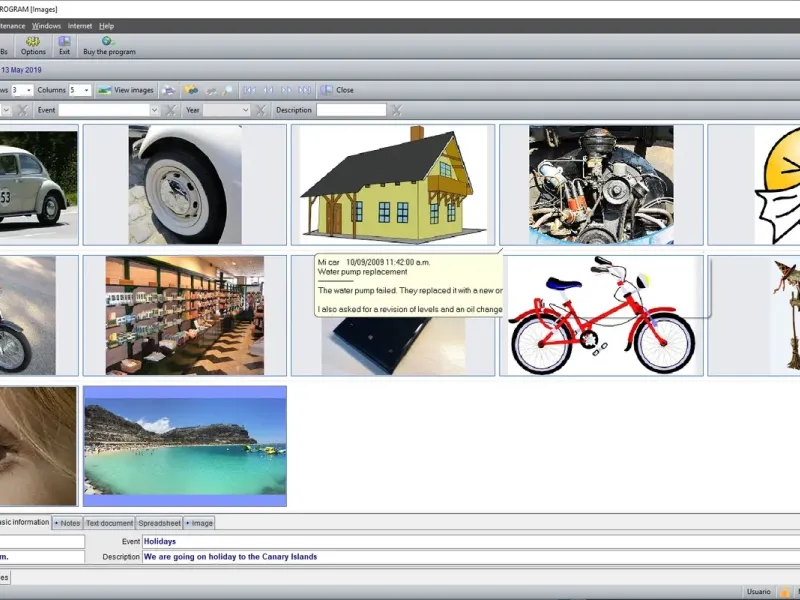This screenshot has height=600, width=800.
Task: Click the Description field about Canary Islands
Action: coord(470,557)
